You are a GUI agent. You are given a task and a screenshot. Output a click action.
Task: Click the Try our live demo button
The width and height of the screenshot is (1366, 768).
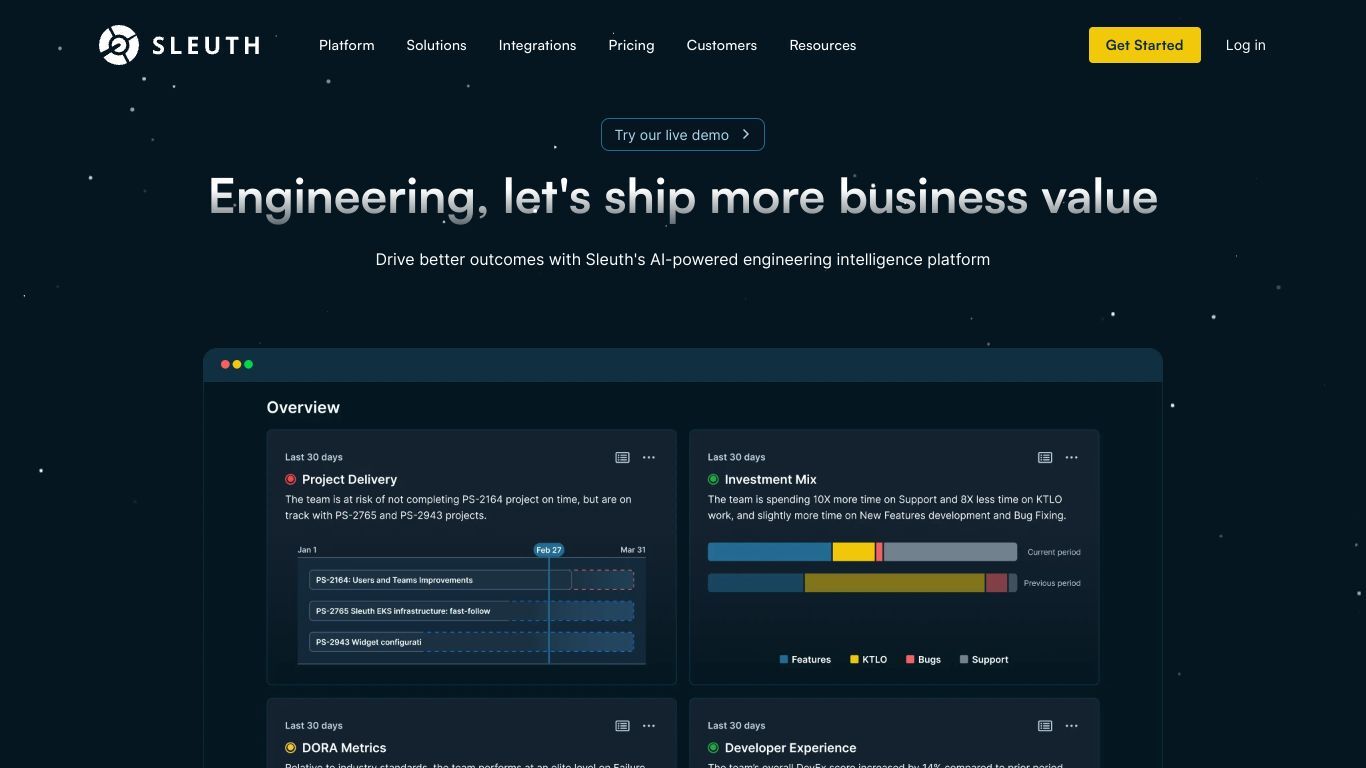pyautogui.click(x=683, y=135)
